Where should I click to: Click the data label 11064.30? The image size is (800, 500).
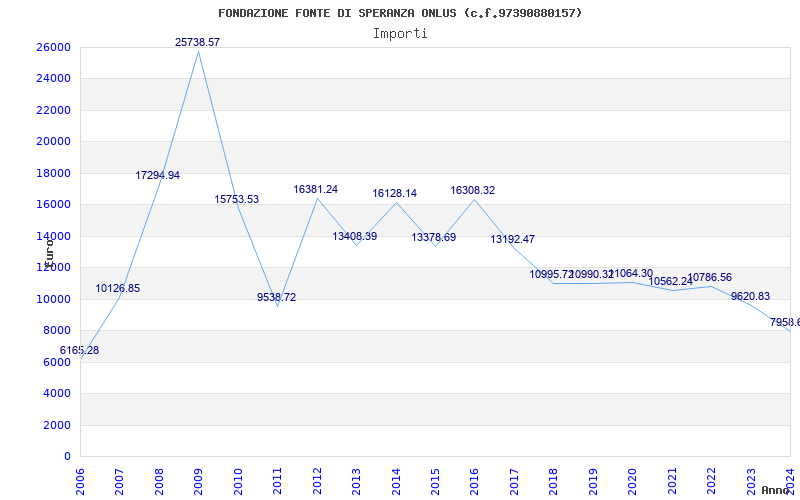[x=631, y=273]
